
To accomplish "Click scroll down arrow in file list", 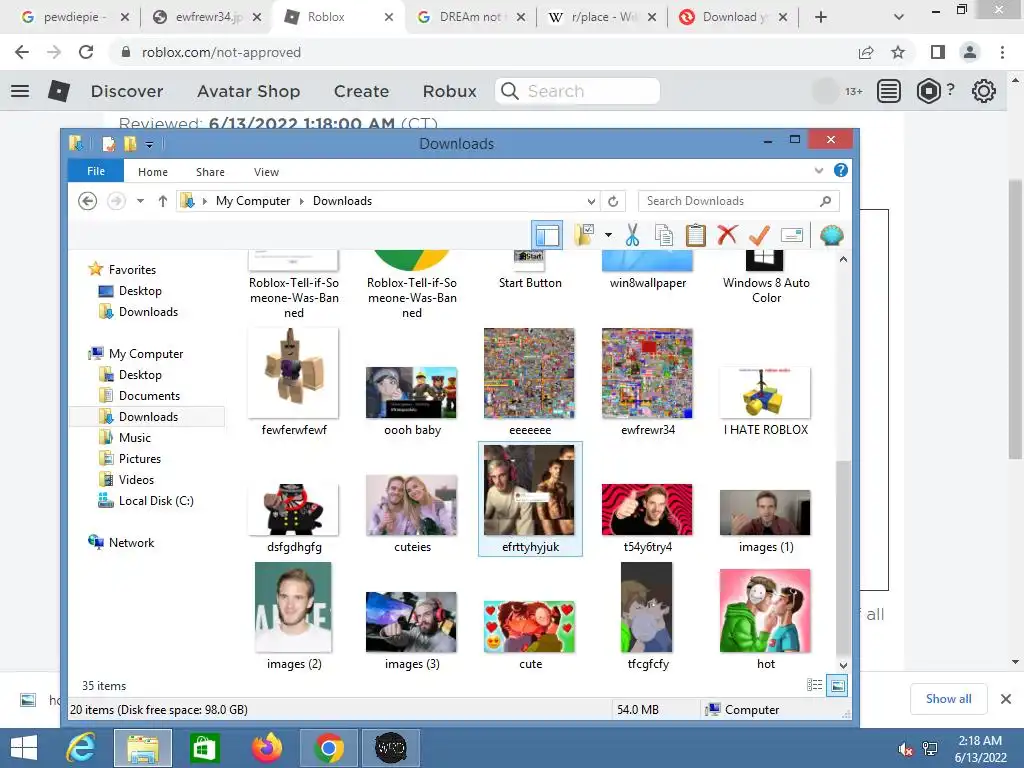I will point(843,665).
